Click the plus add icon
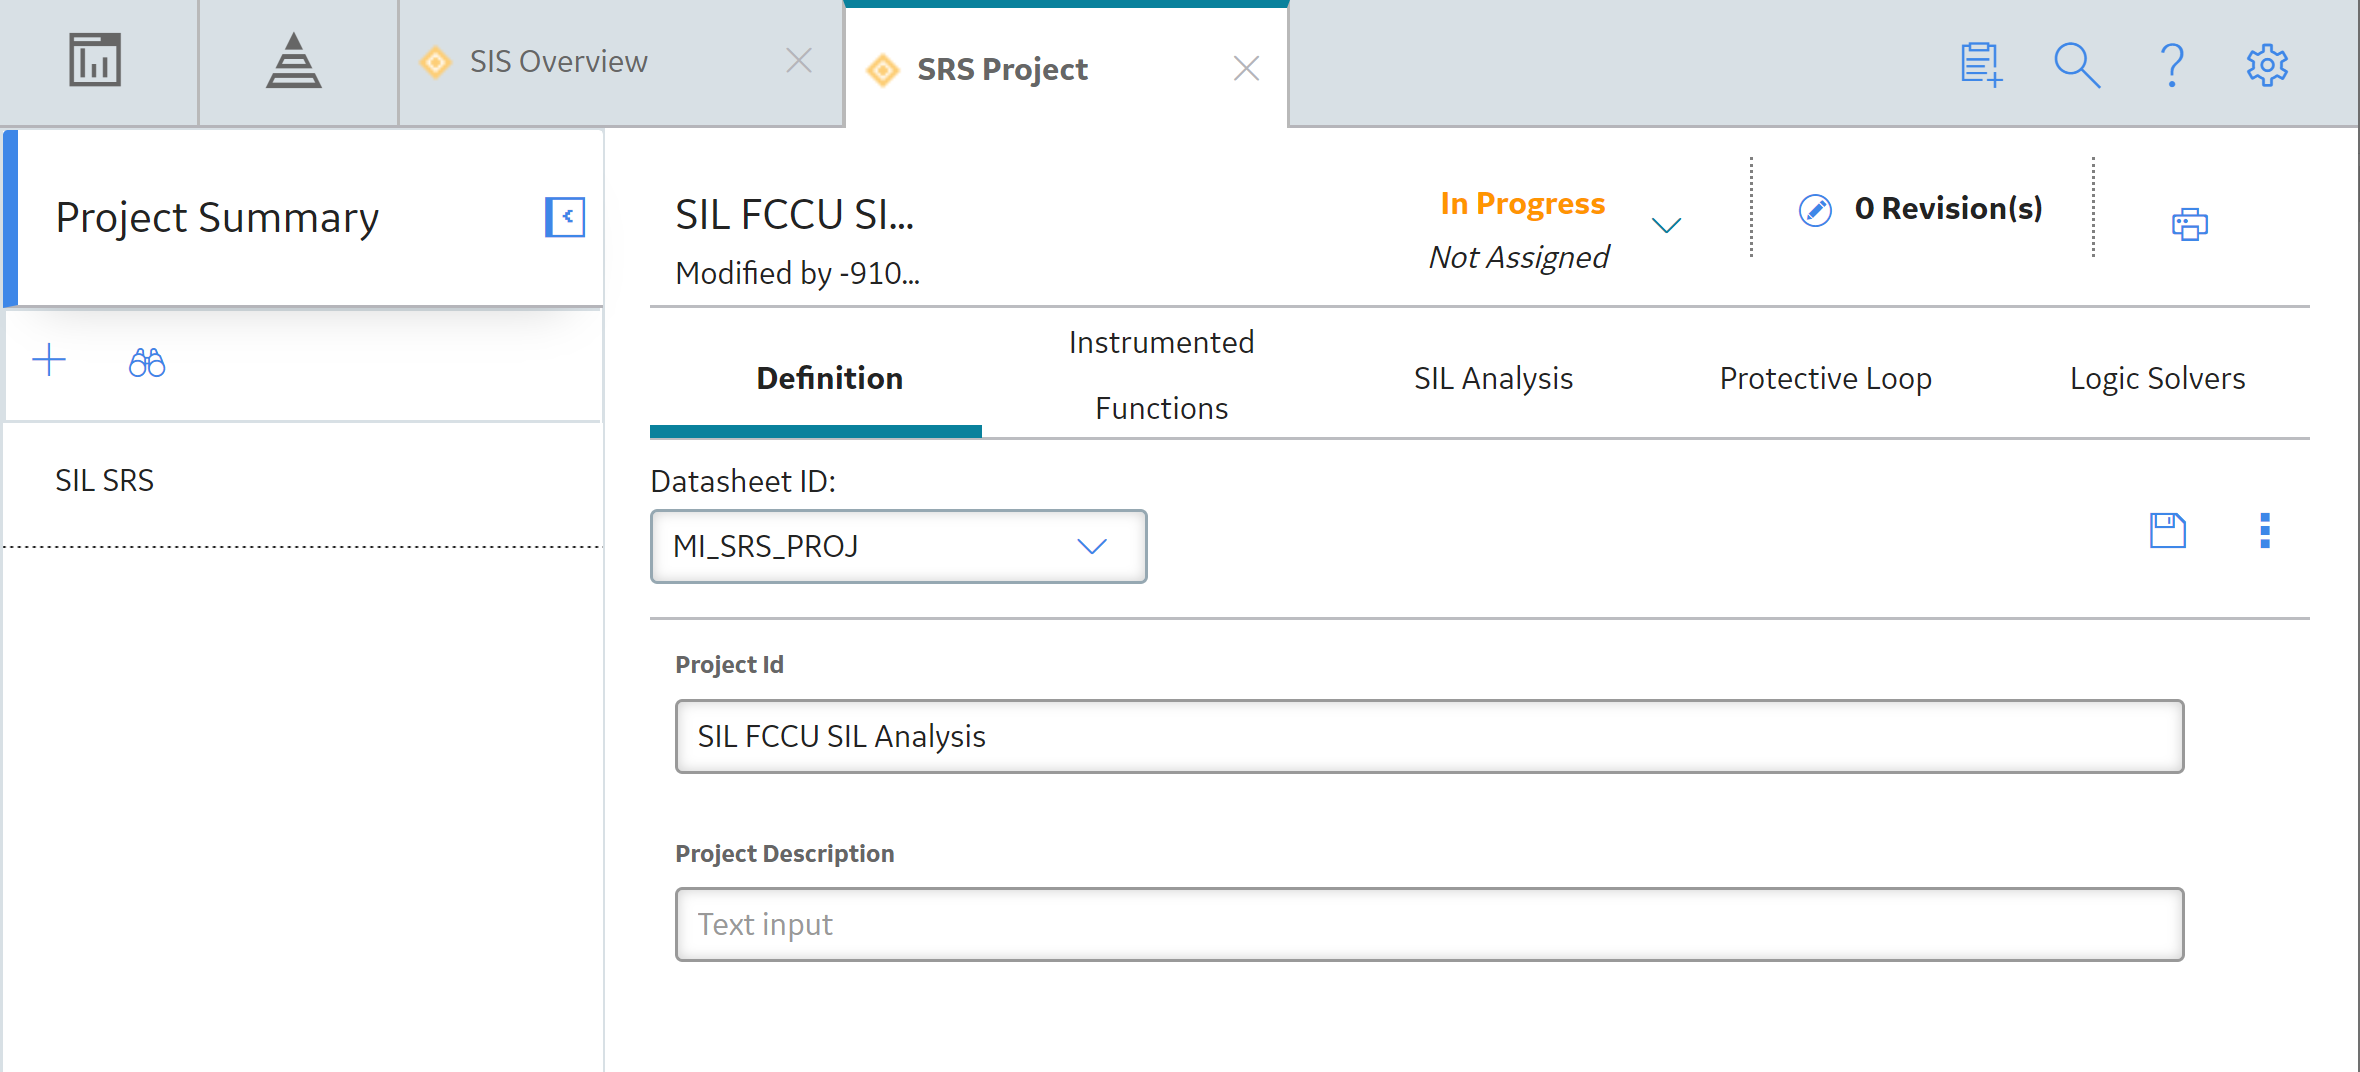 49,360
